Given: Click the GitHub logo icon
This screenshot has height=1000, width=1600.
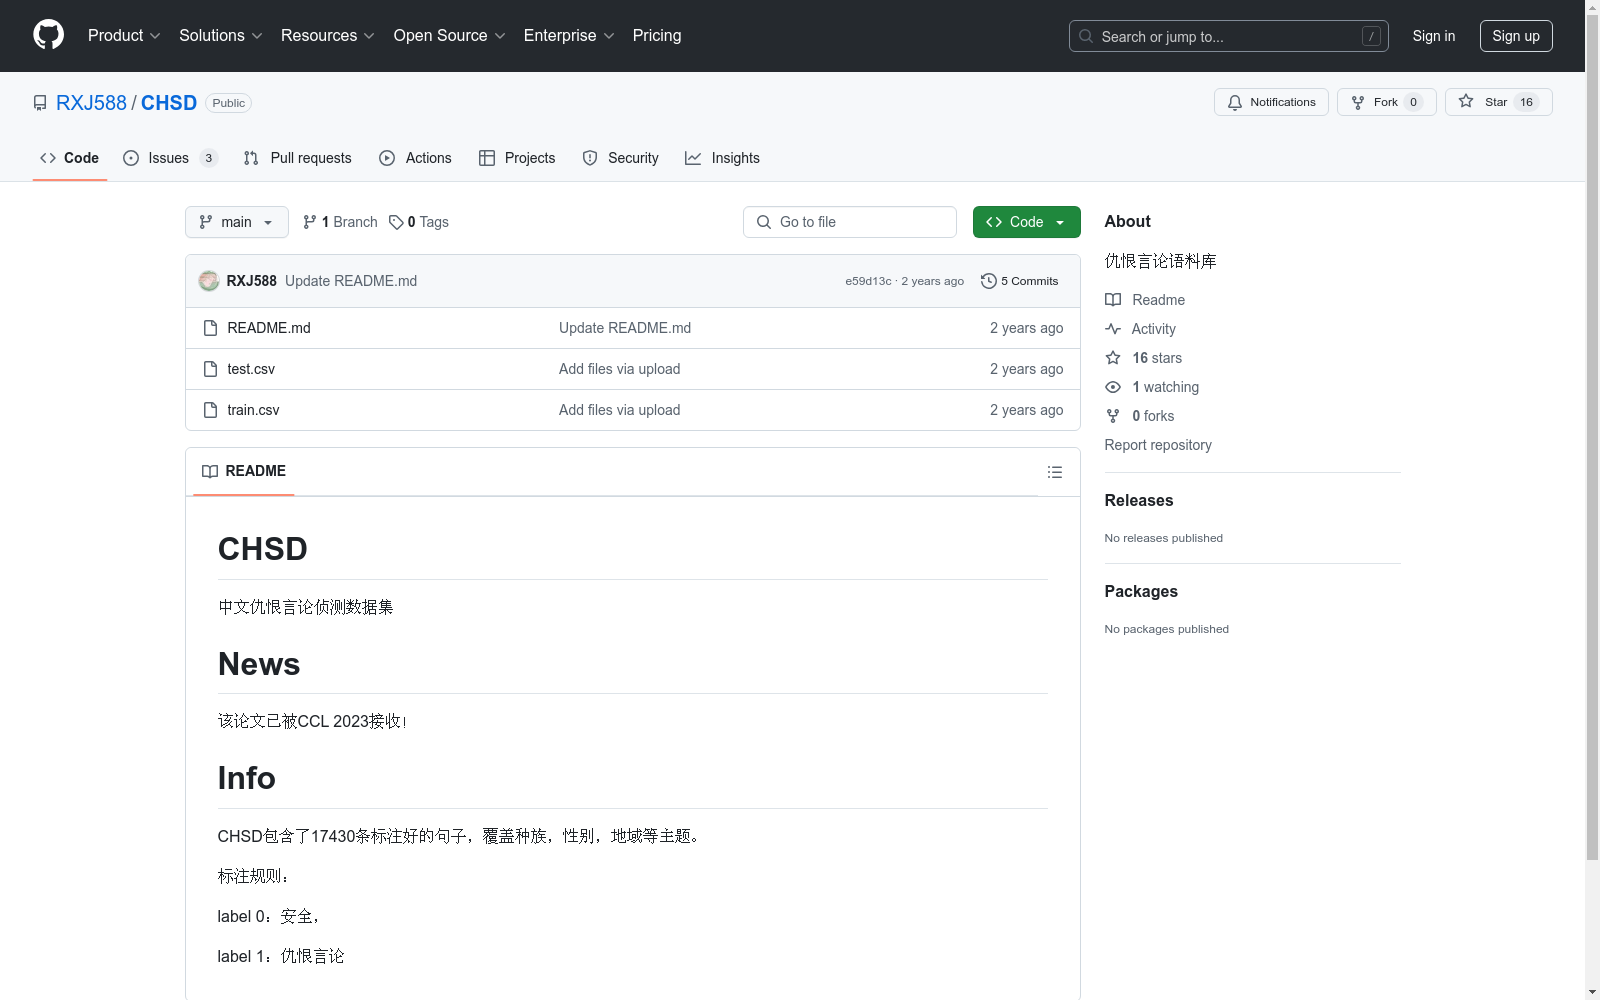Looking at the screenshot, I should pos(48,34).
